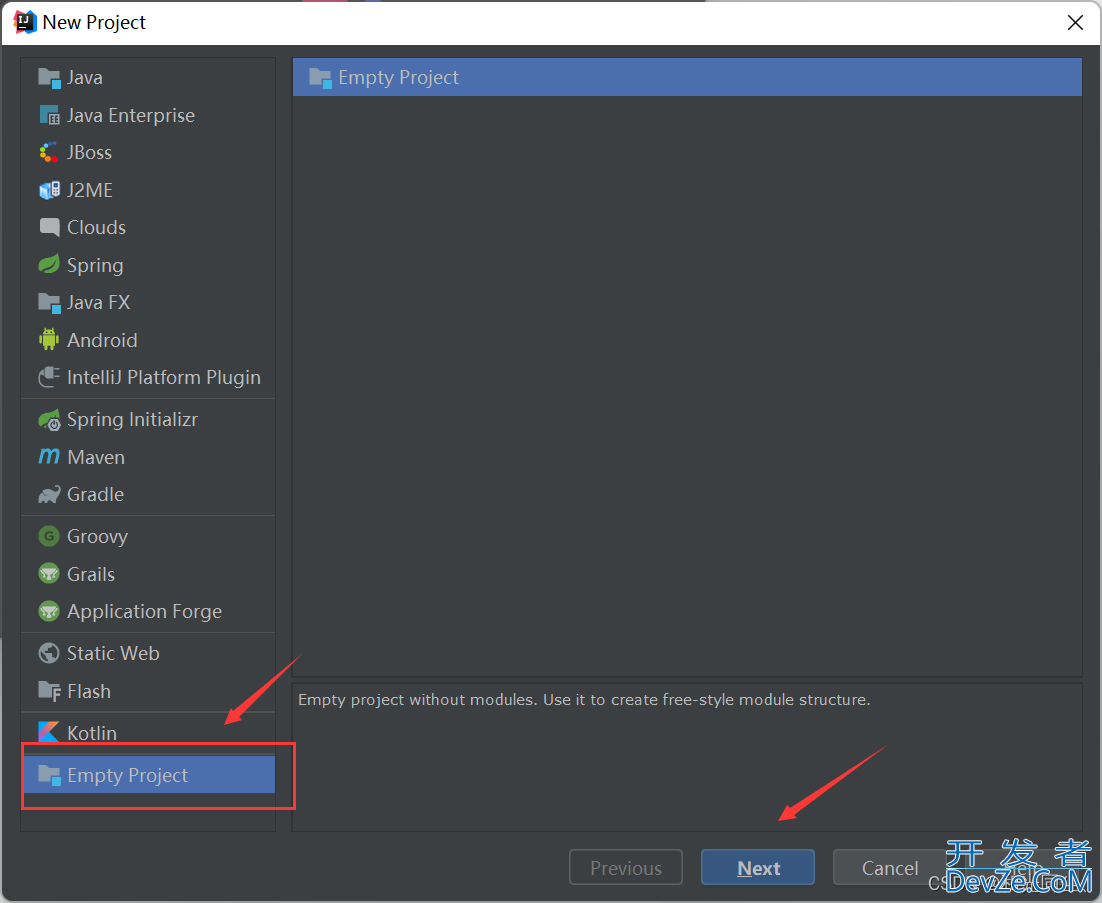
Task: Select the Groovy label
Action: coord(98,537)
